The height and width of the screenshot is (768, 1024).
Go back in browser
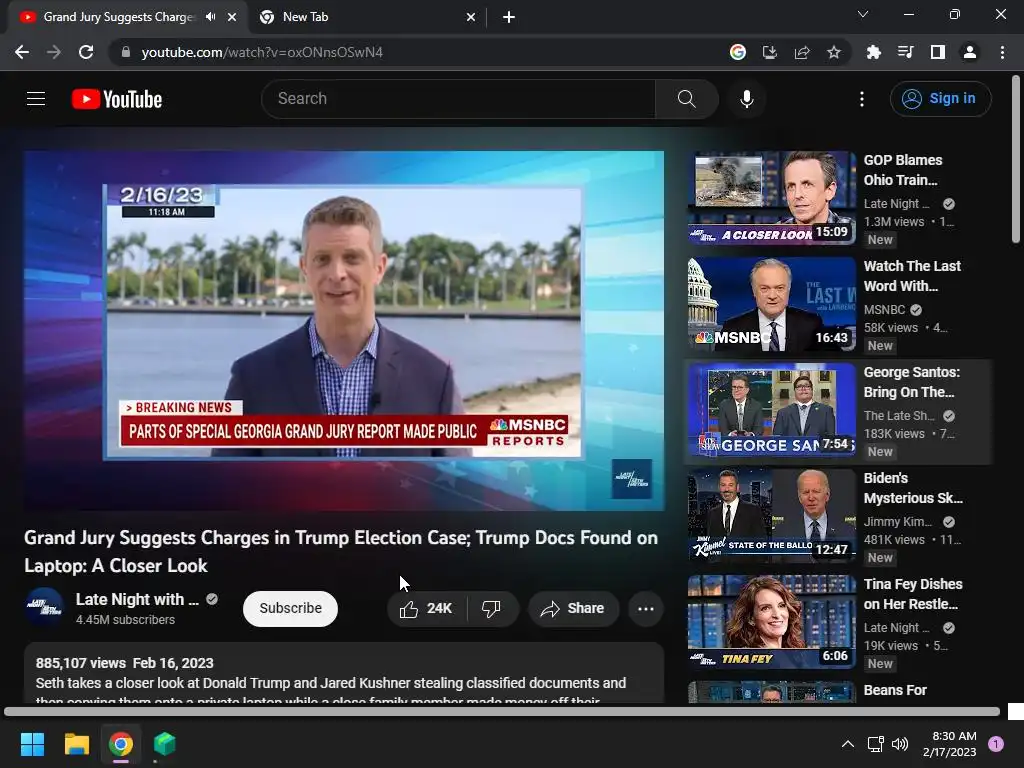22,52
